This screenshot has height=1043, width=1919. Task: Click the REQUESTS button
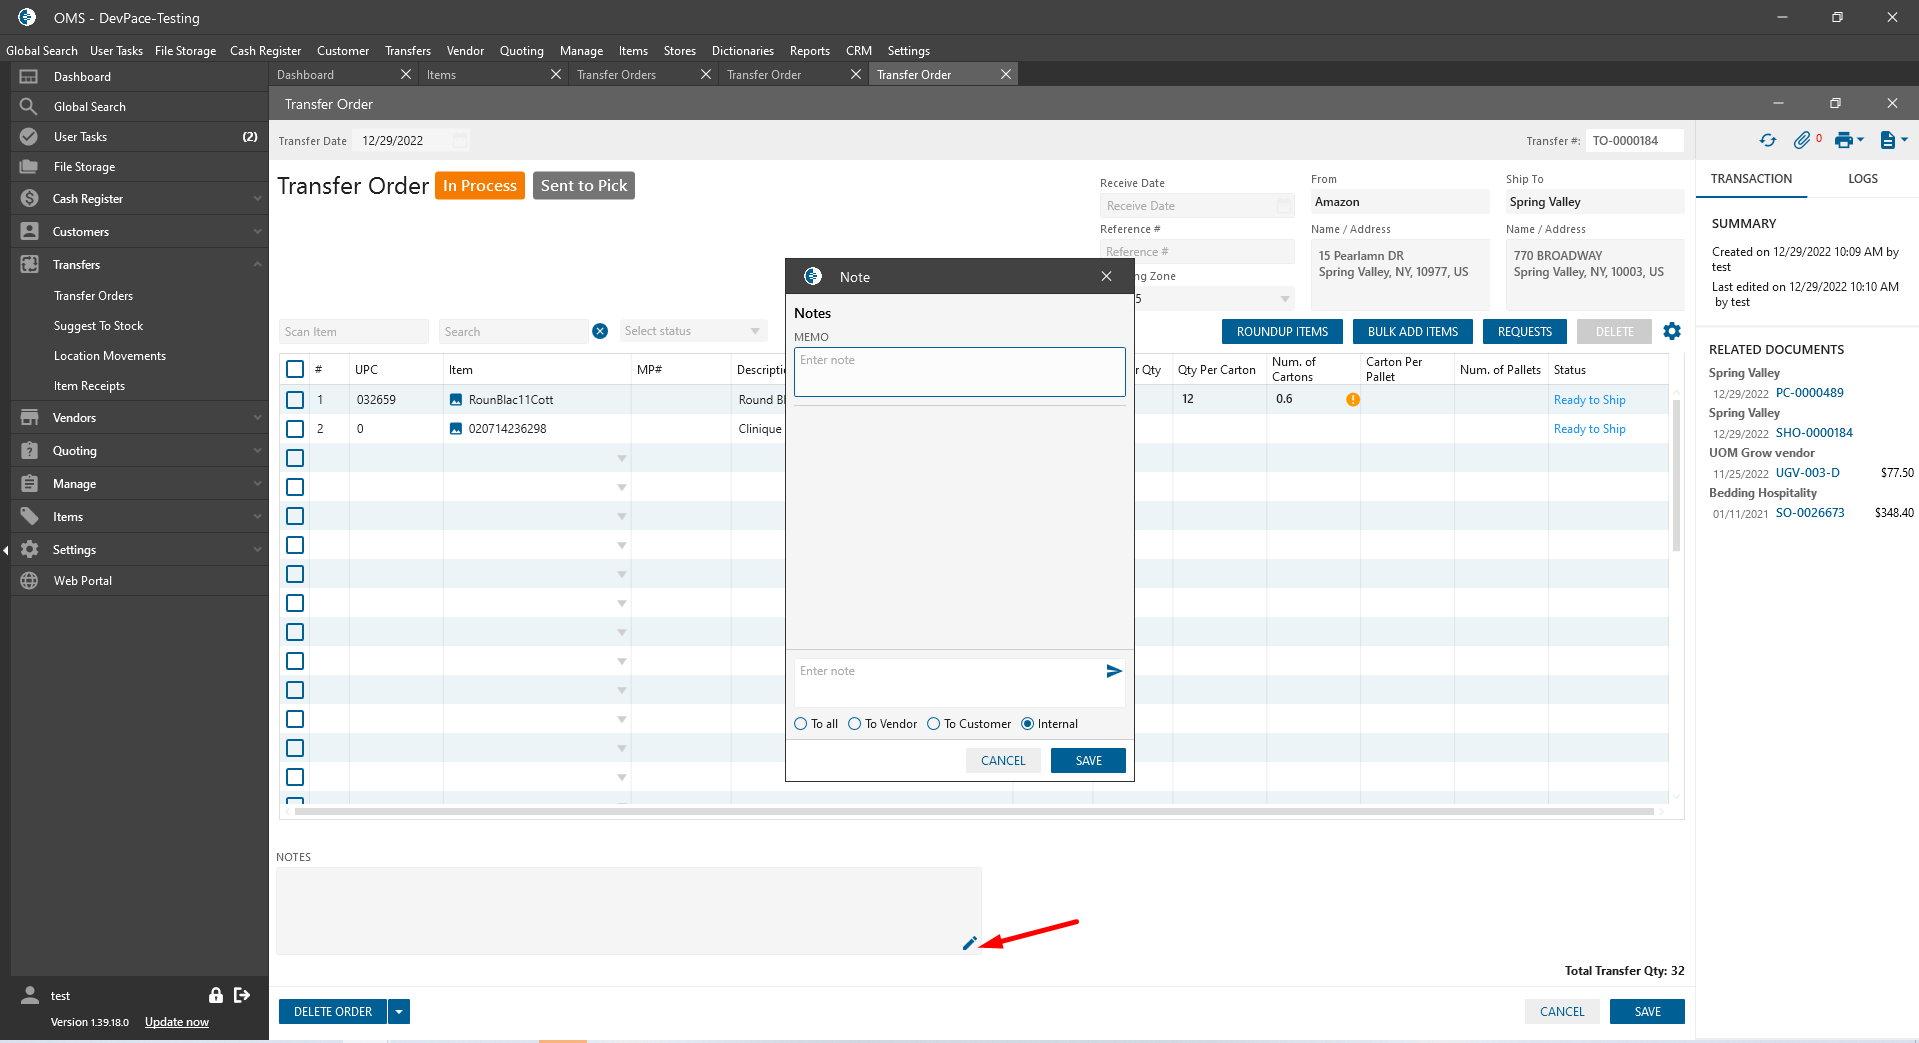tap(1525, 331)
